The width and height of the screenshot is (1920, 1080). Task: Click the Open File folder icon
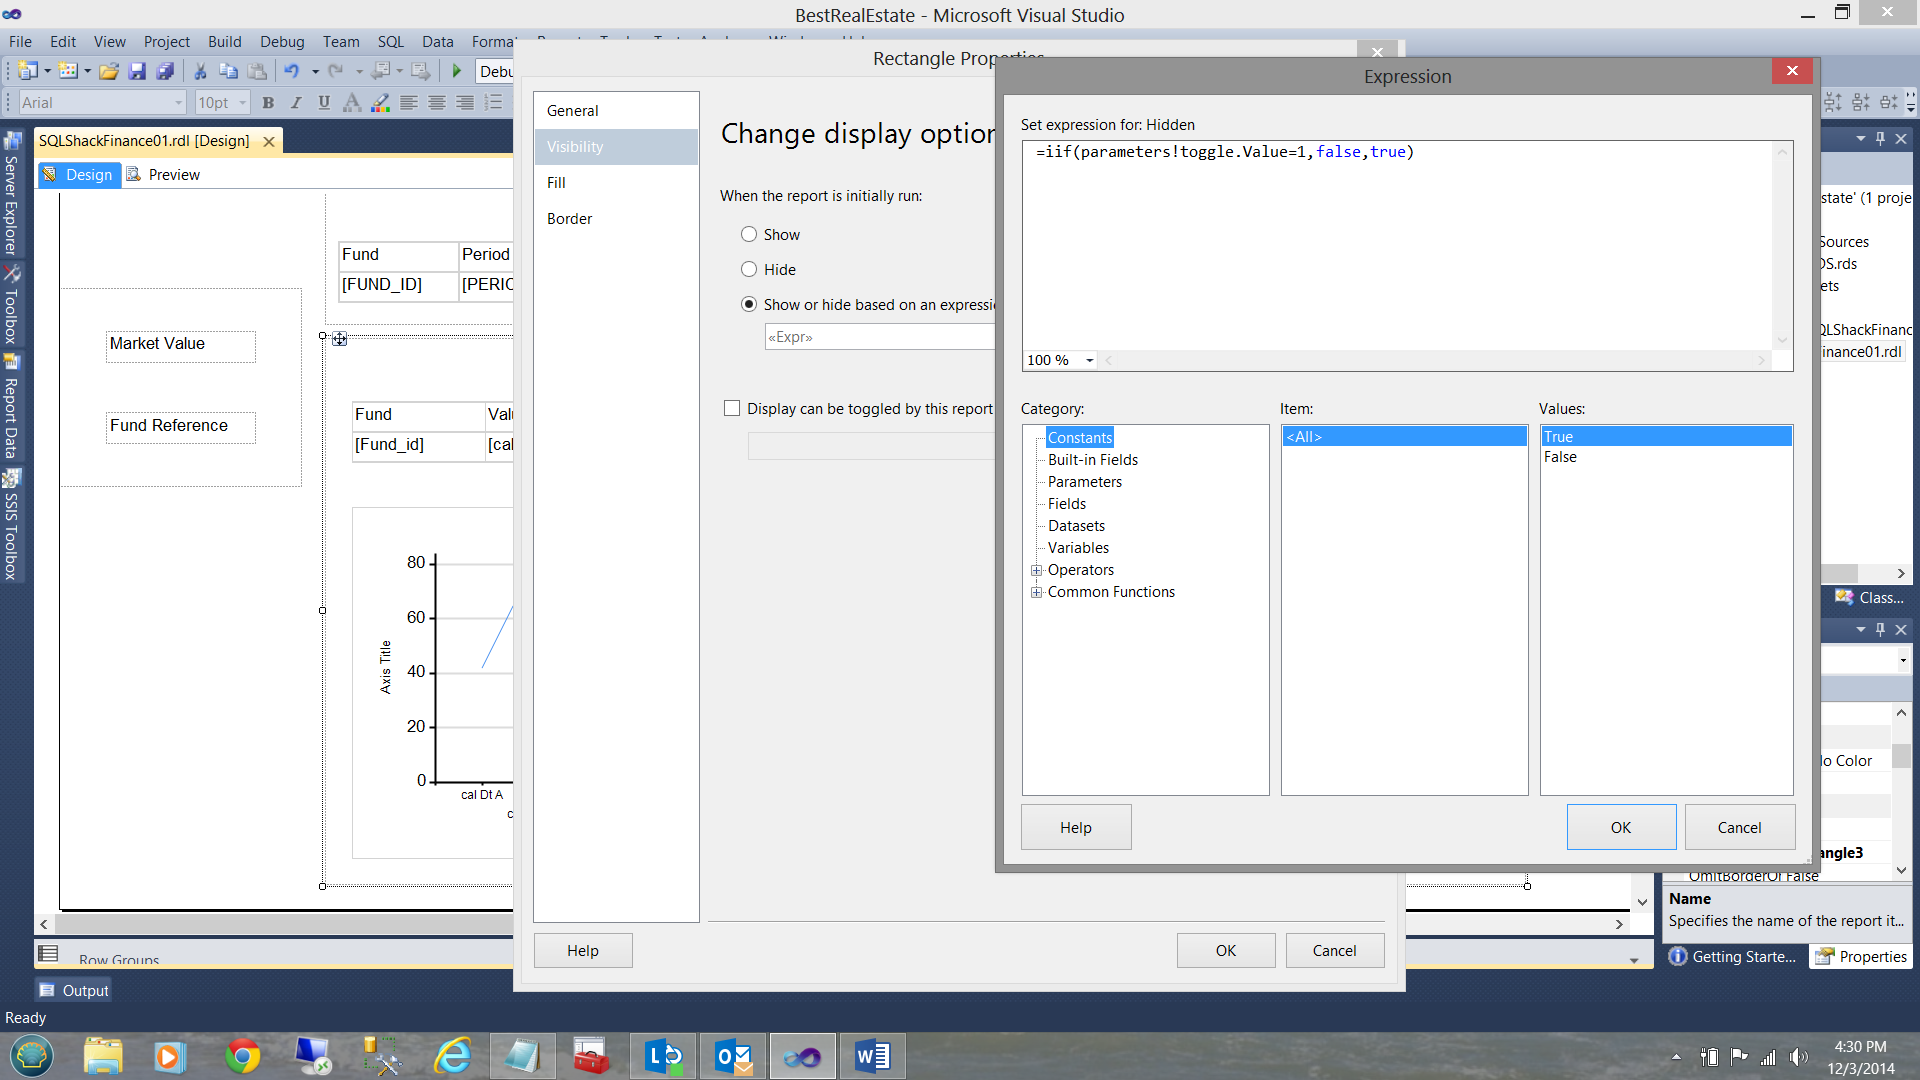(x=109, y=71)
